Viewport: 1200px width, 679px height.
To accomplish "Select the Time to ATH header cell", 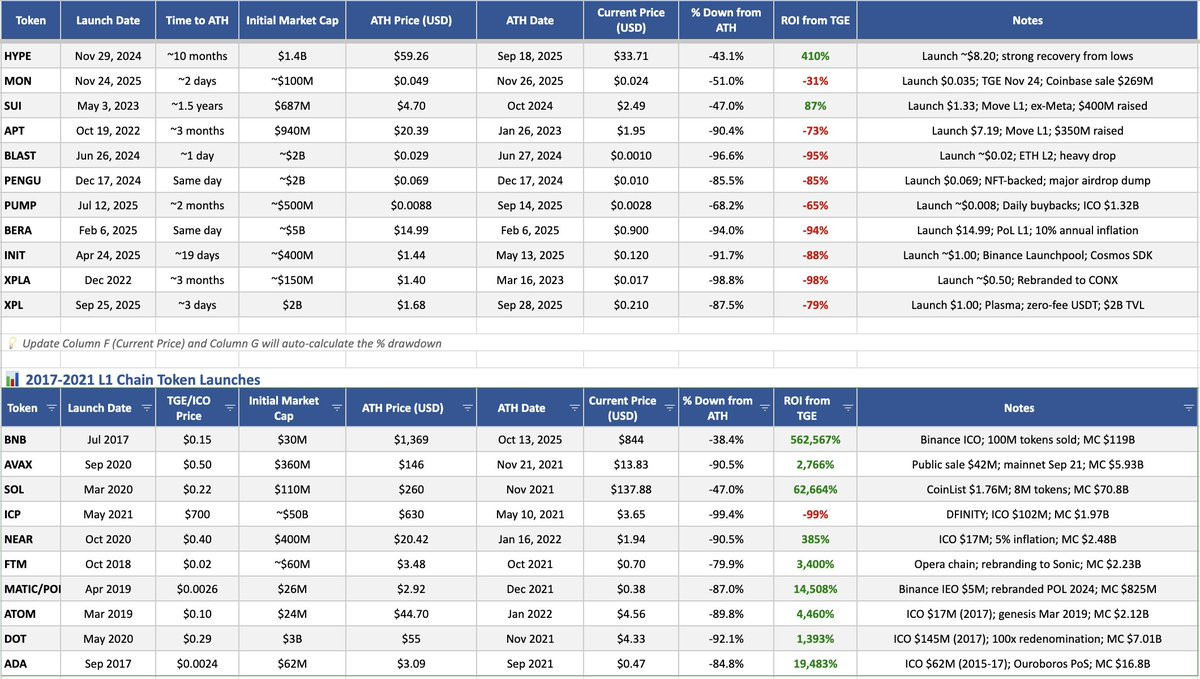I will (x=198, y=20).
